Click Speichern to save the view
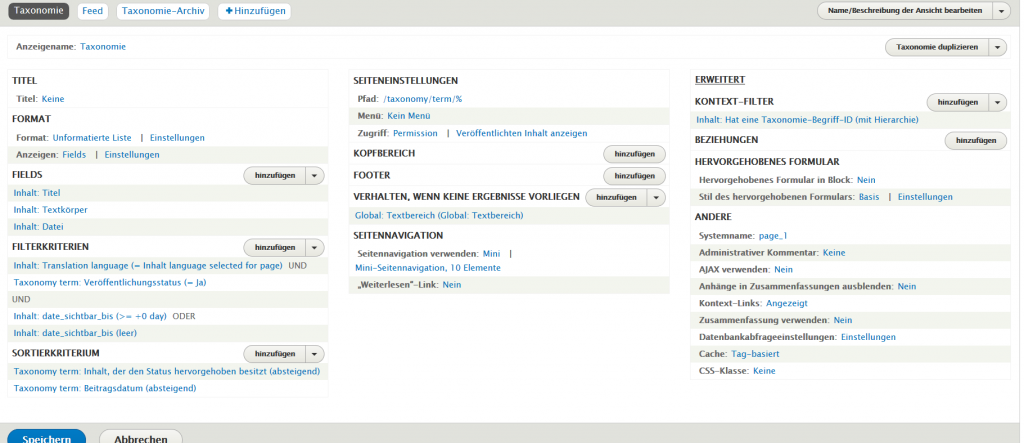Screen dimensions: 1024x443 (x=46, y=438)
